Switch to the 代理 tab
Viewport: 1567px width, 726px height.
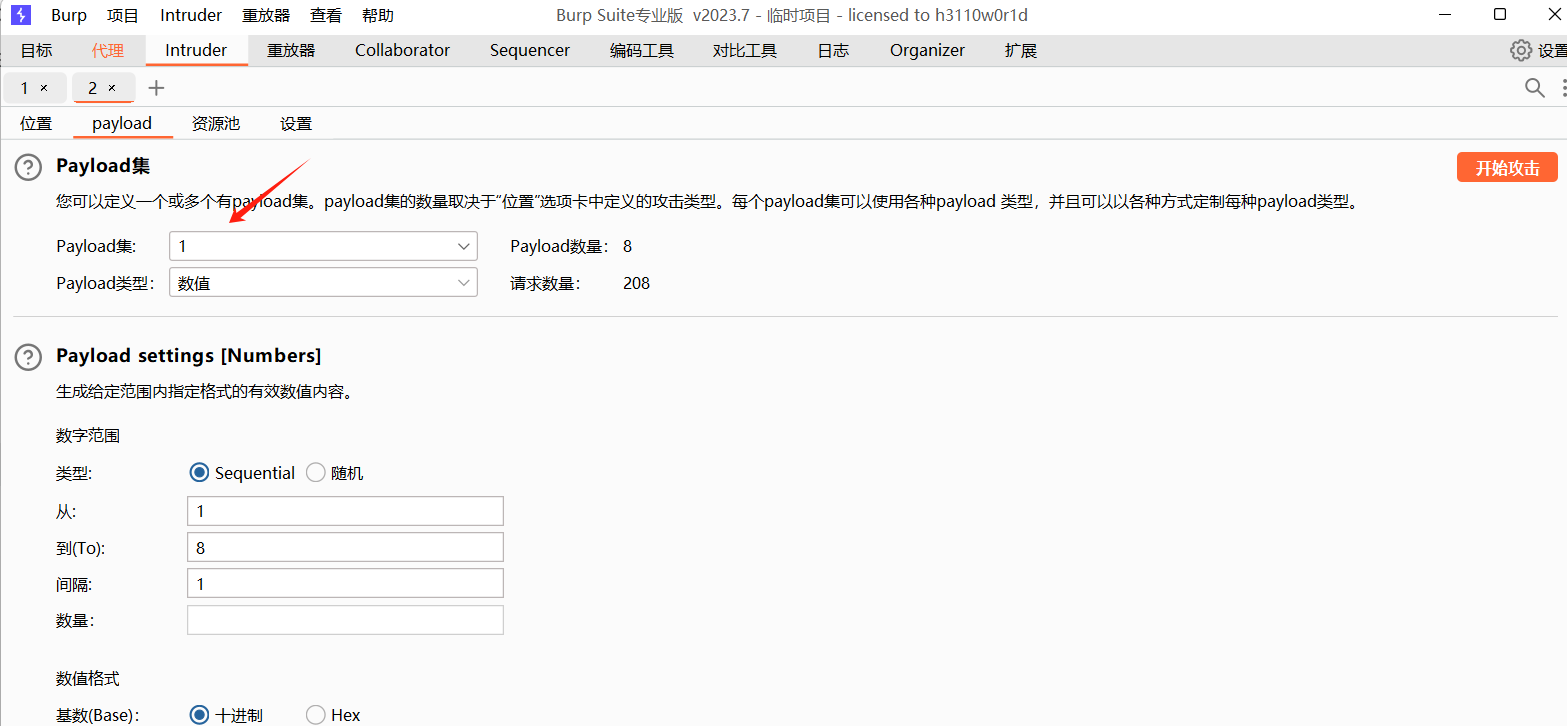point(108,50)
